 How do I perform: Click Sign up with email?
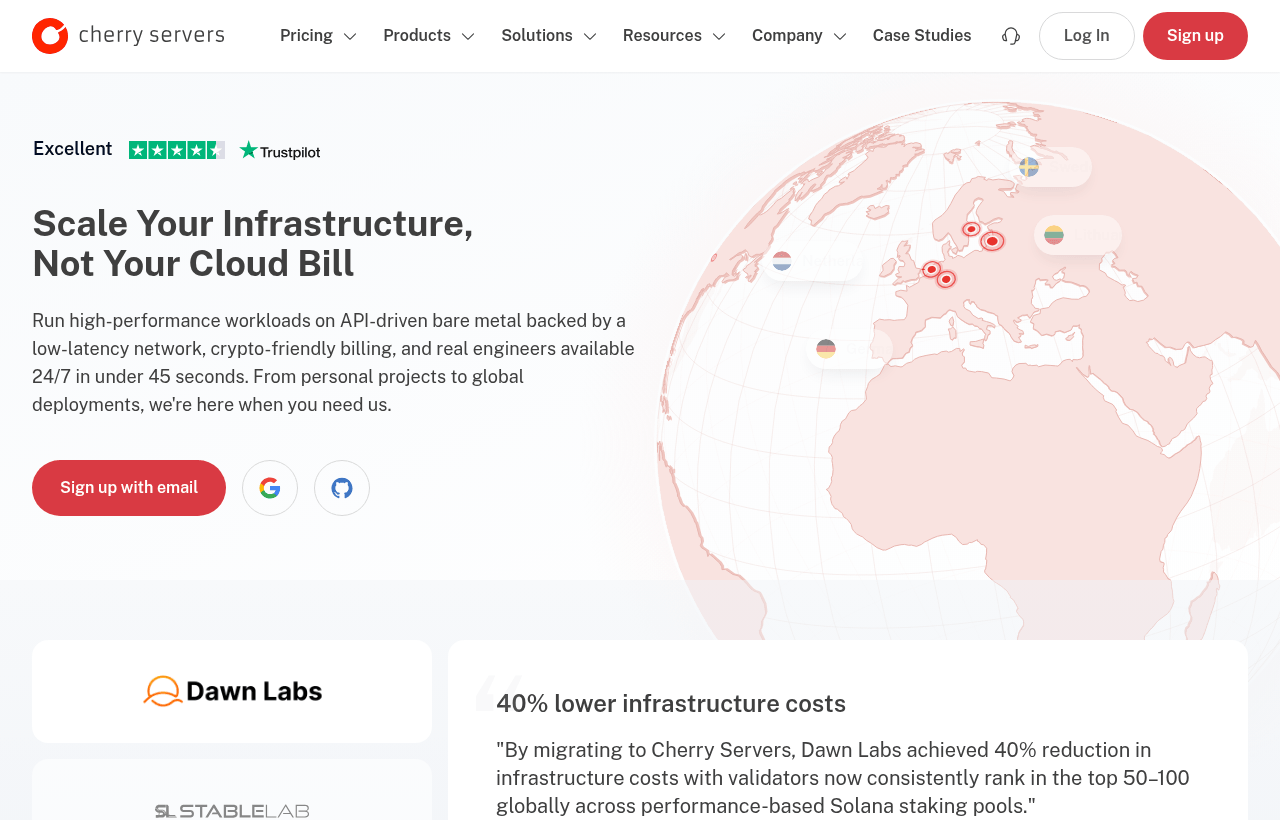tap(129, 488)
